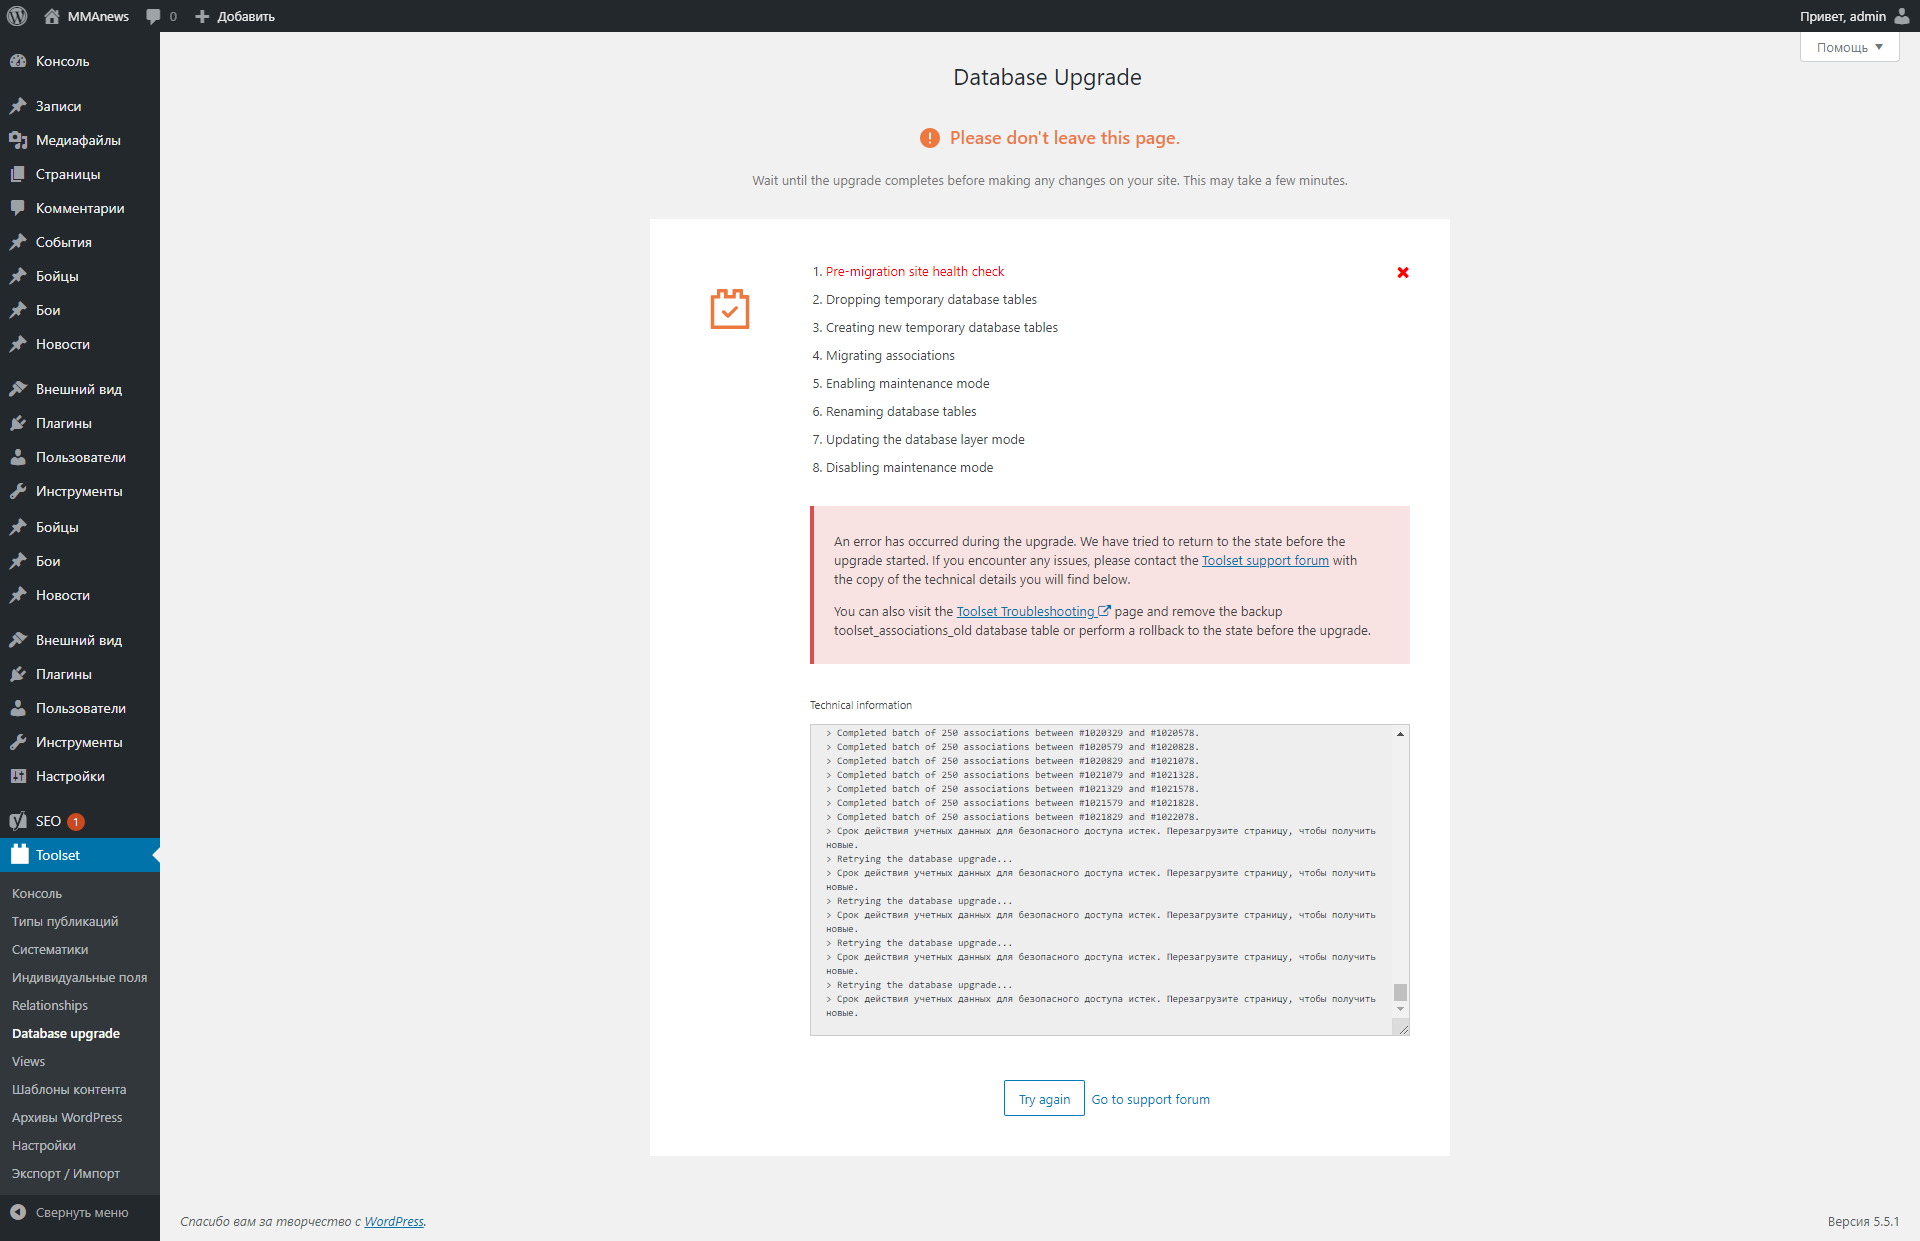This screenshot has width=1920, height=1241.
Task: Click the plus Добавить button
Action: pyautogui.click(x=235, y=16)
